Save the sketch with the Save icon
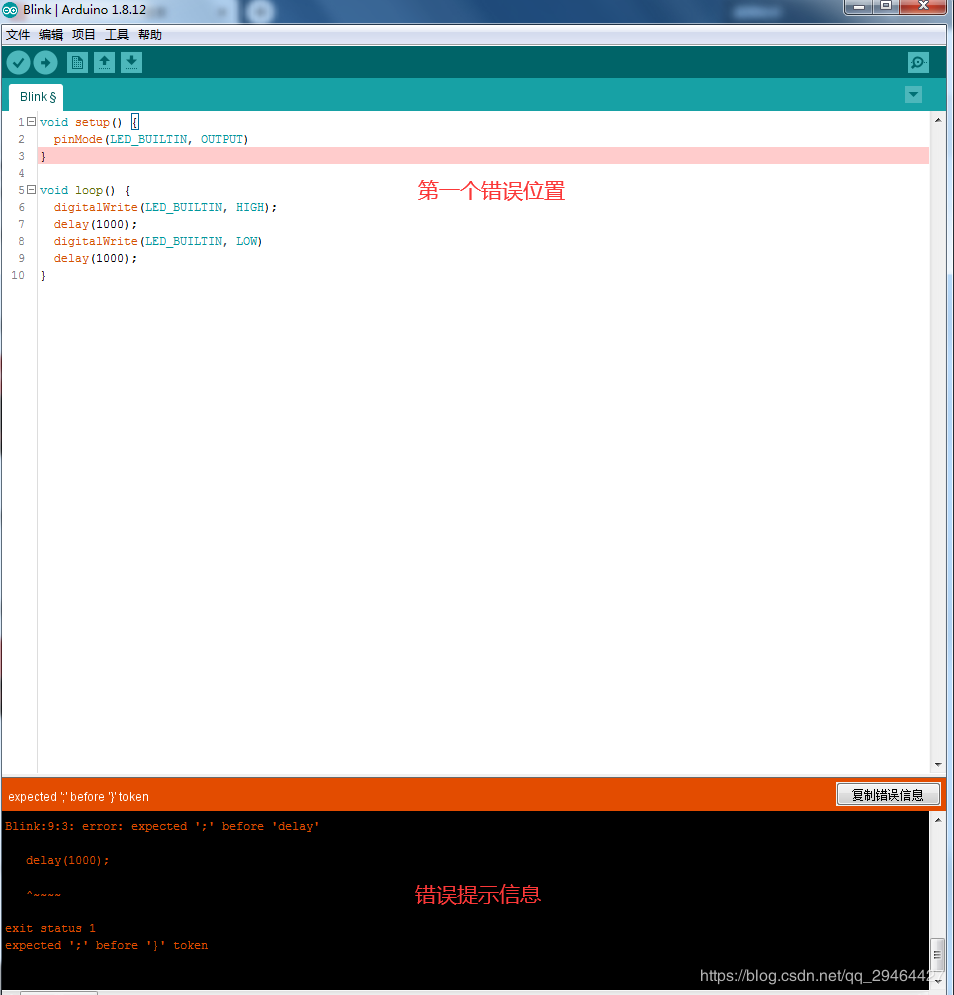954x995 pixels. click(131, 61)
